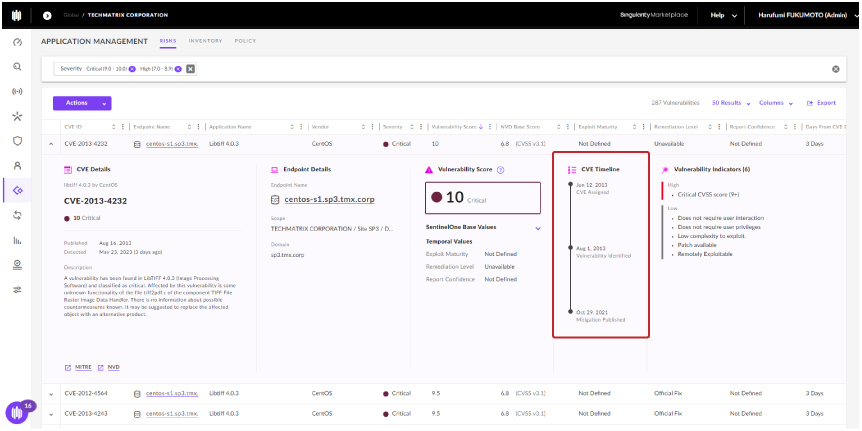
Task: Remove the High (7.0 - 8.9) filter chip
Action: click(x=178, y=69)
